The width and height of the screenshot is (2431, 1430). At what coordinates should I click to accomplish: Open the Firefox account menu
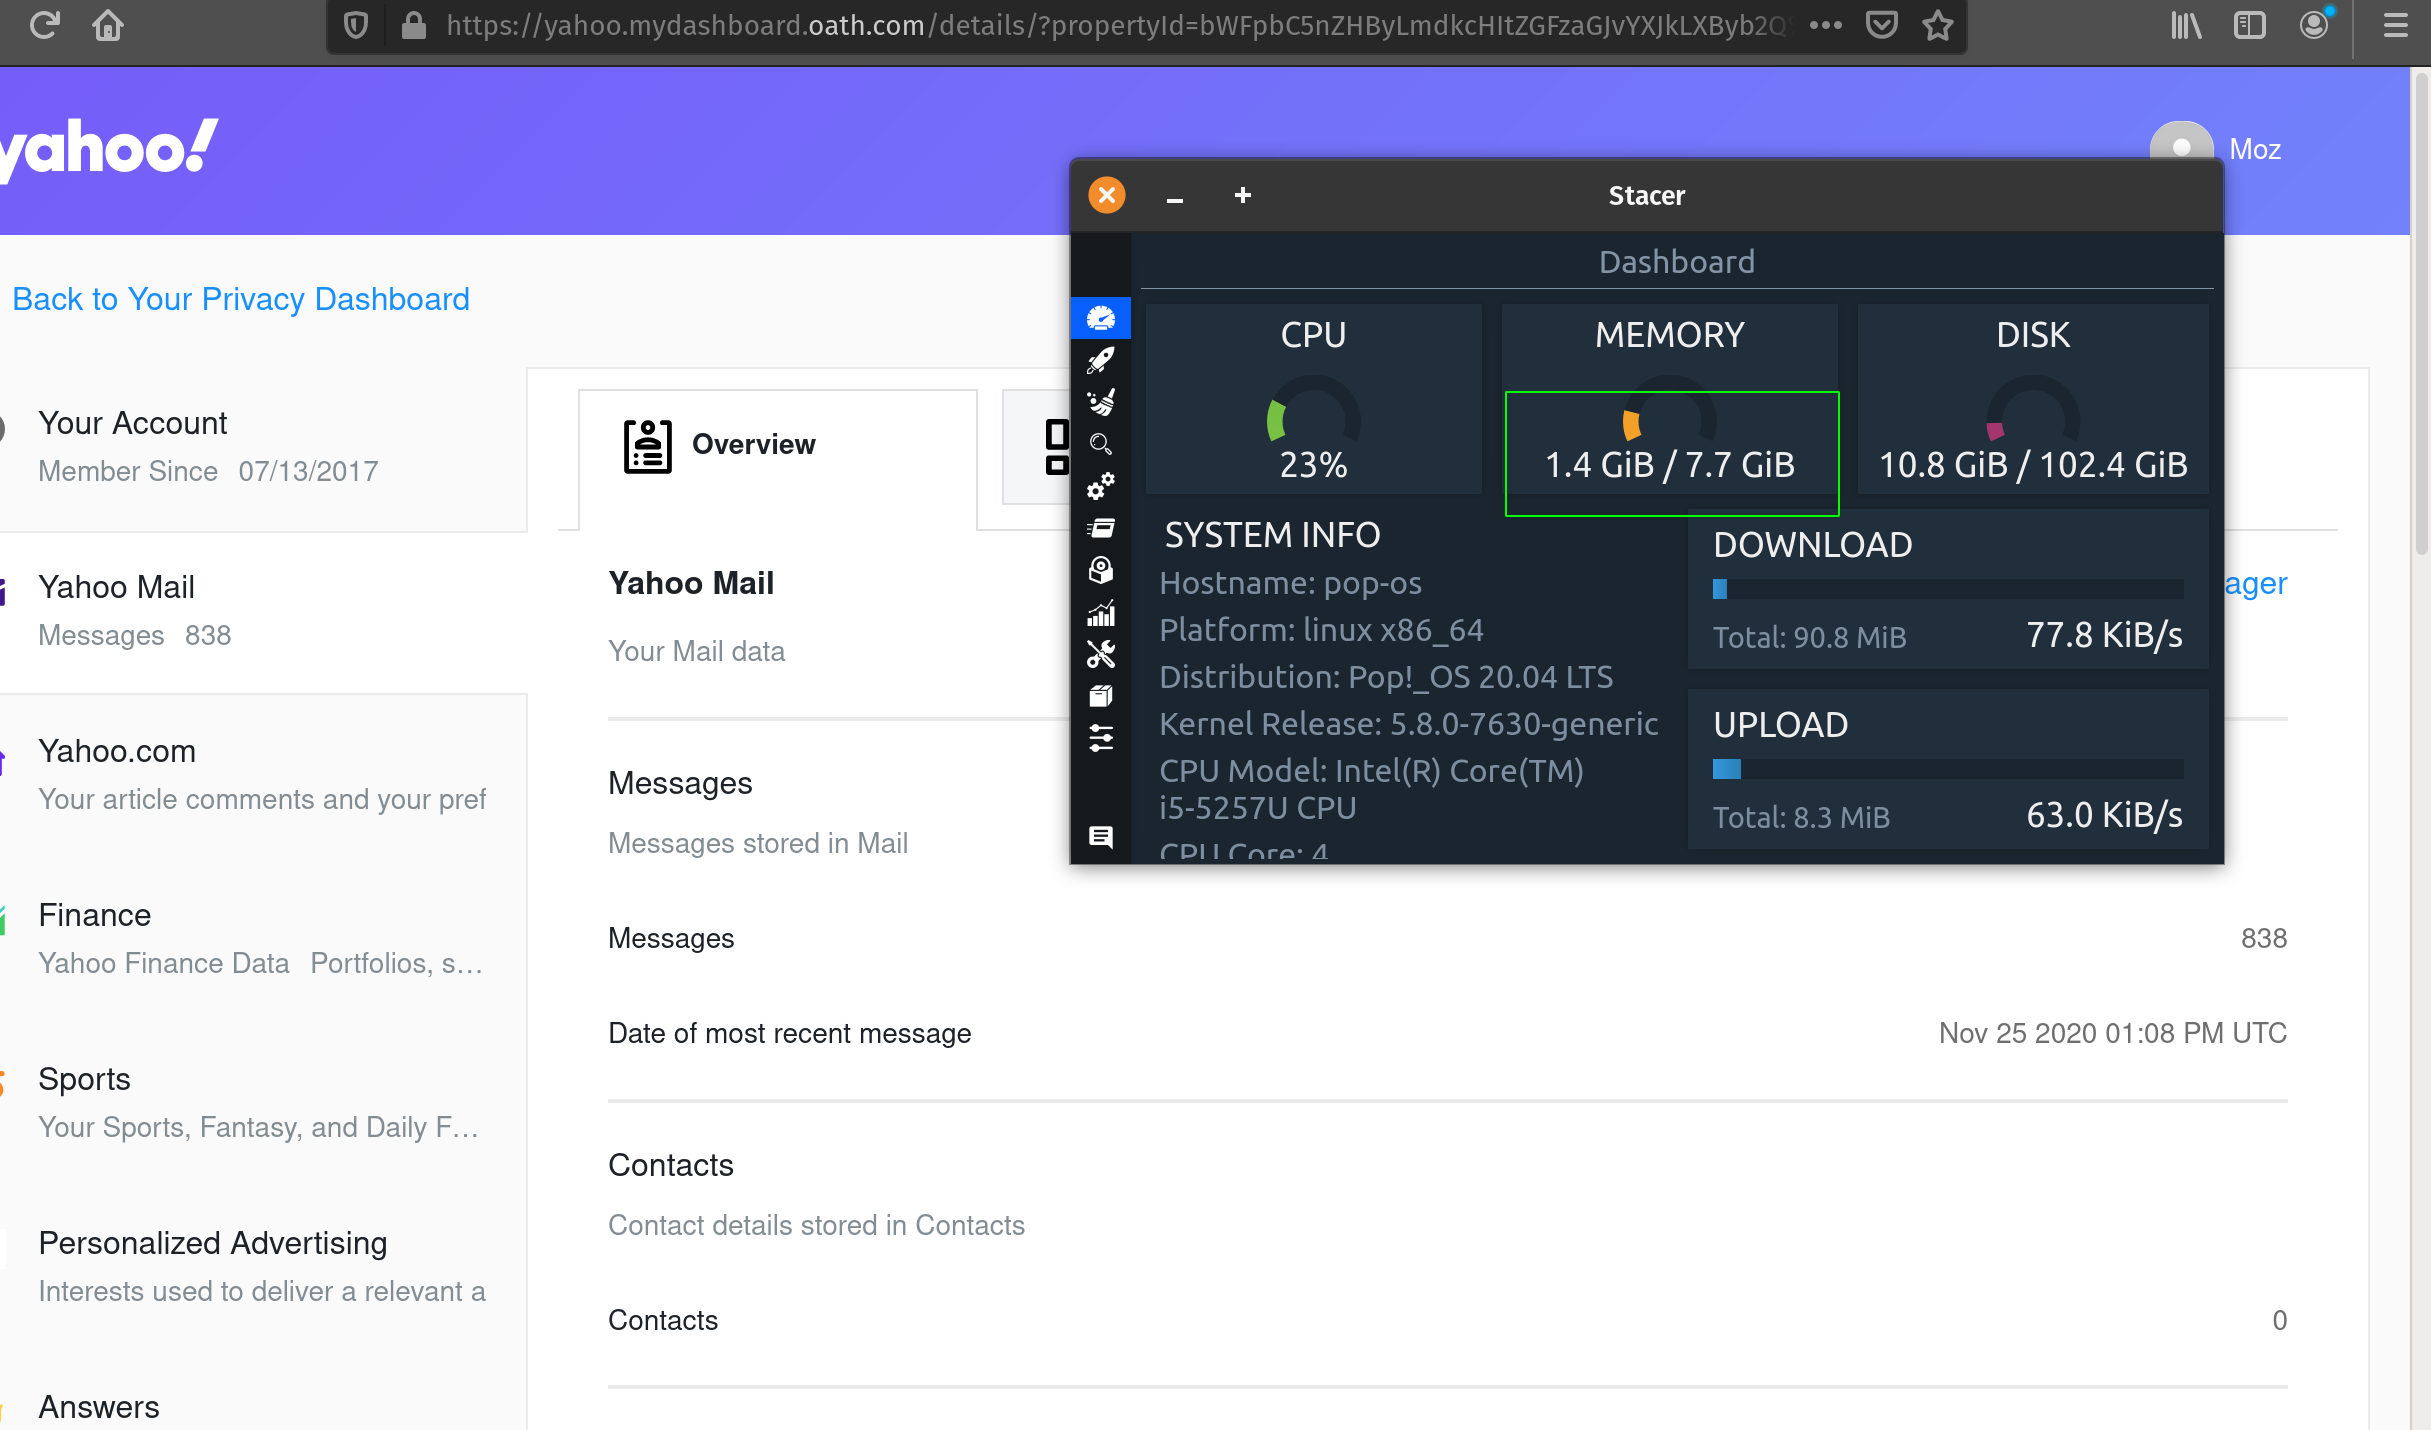point(2314,25)
